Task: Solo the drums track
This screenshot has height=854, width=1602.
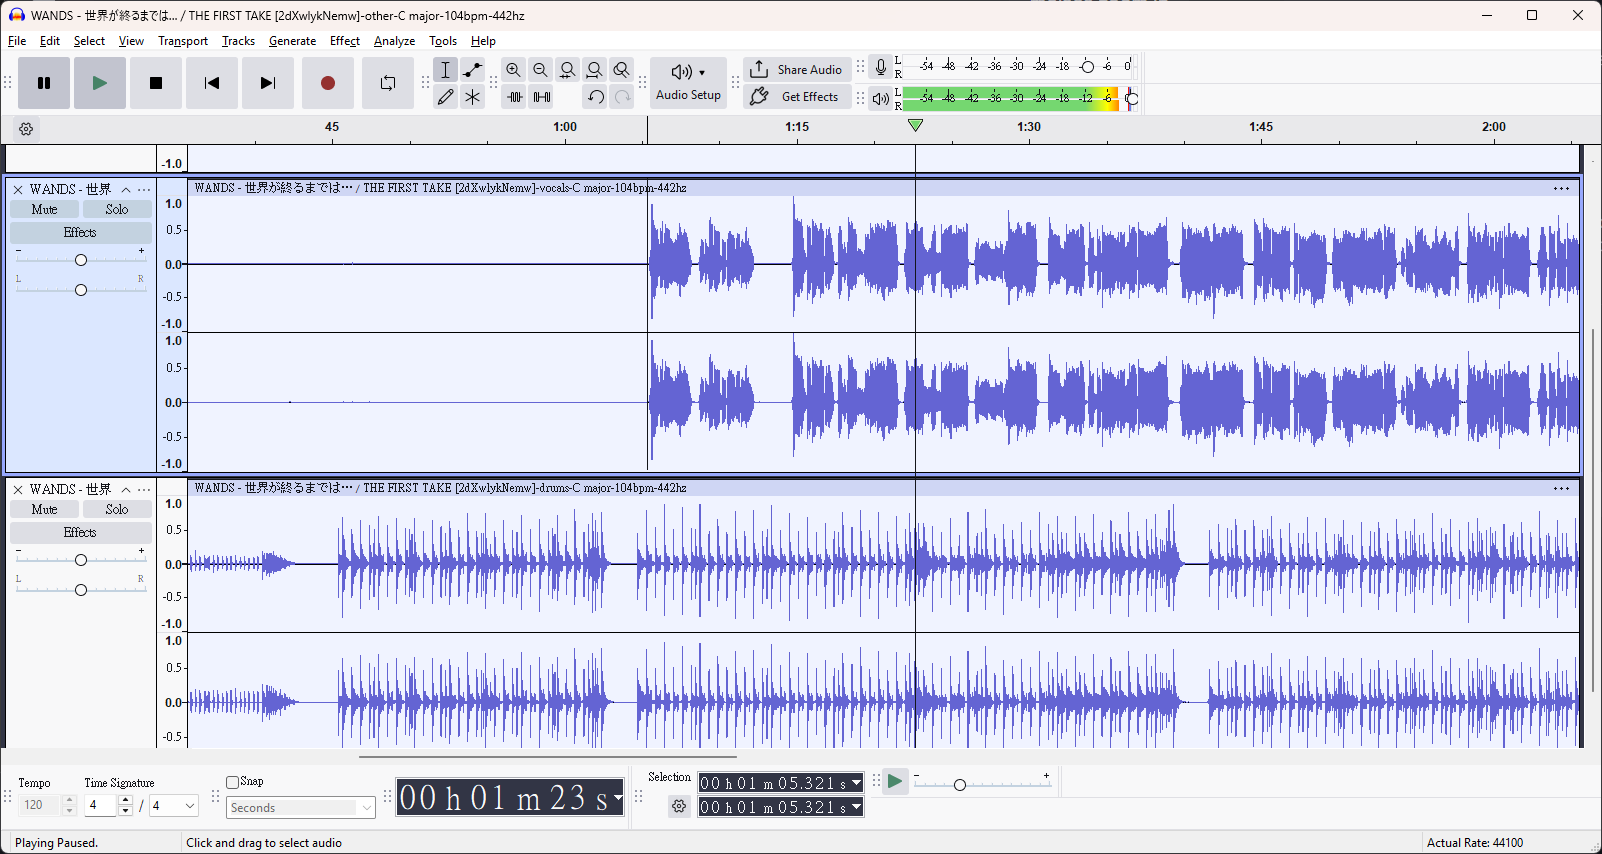Action: (x=117, y=509)
